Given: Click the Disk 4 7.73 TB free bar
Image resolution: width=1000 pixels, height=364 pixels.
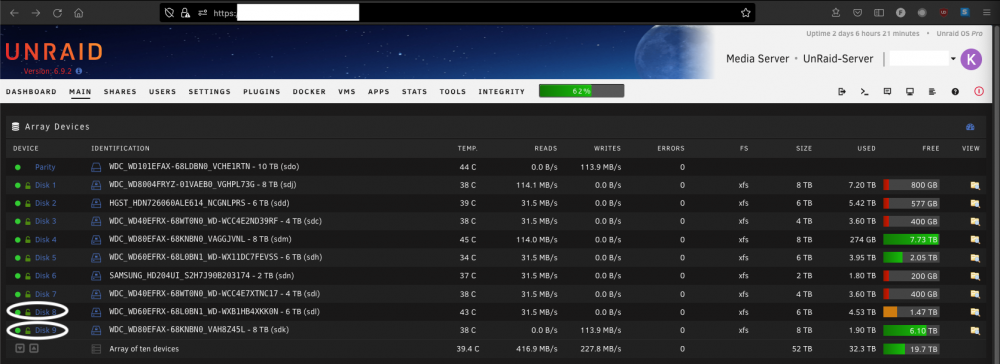Looking at the screenshot, I should [911, 240].
